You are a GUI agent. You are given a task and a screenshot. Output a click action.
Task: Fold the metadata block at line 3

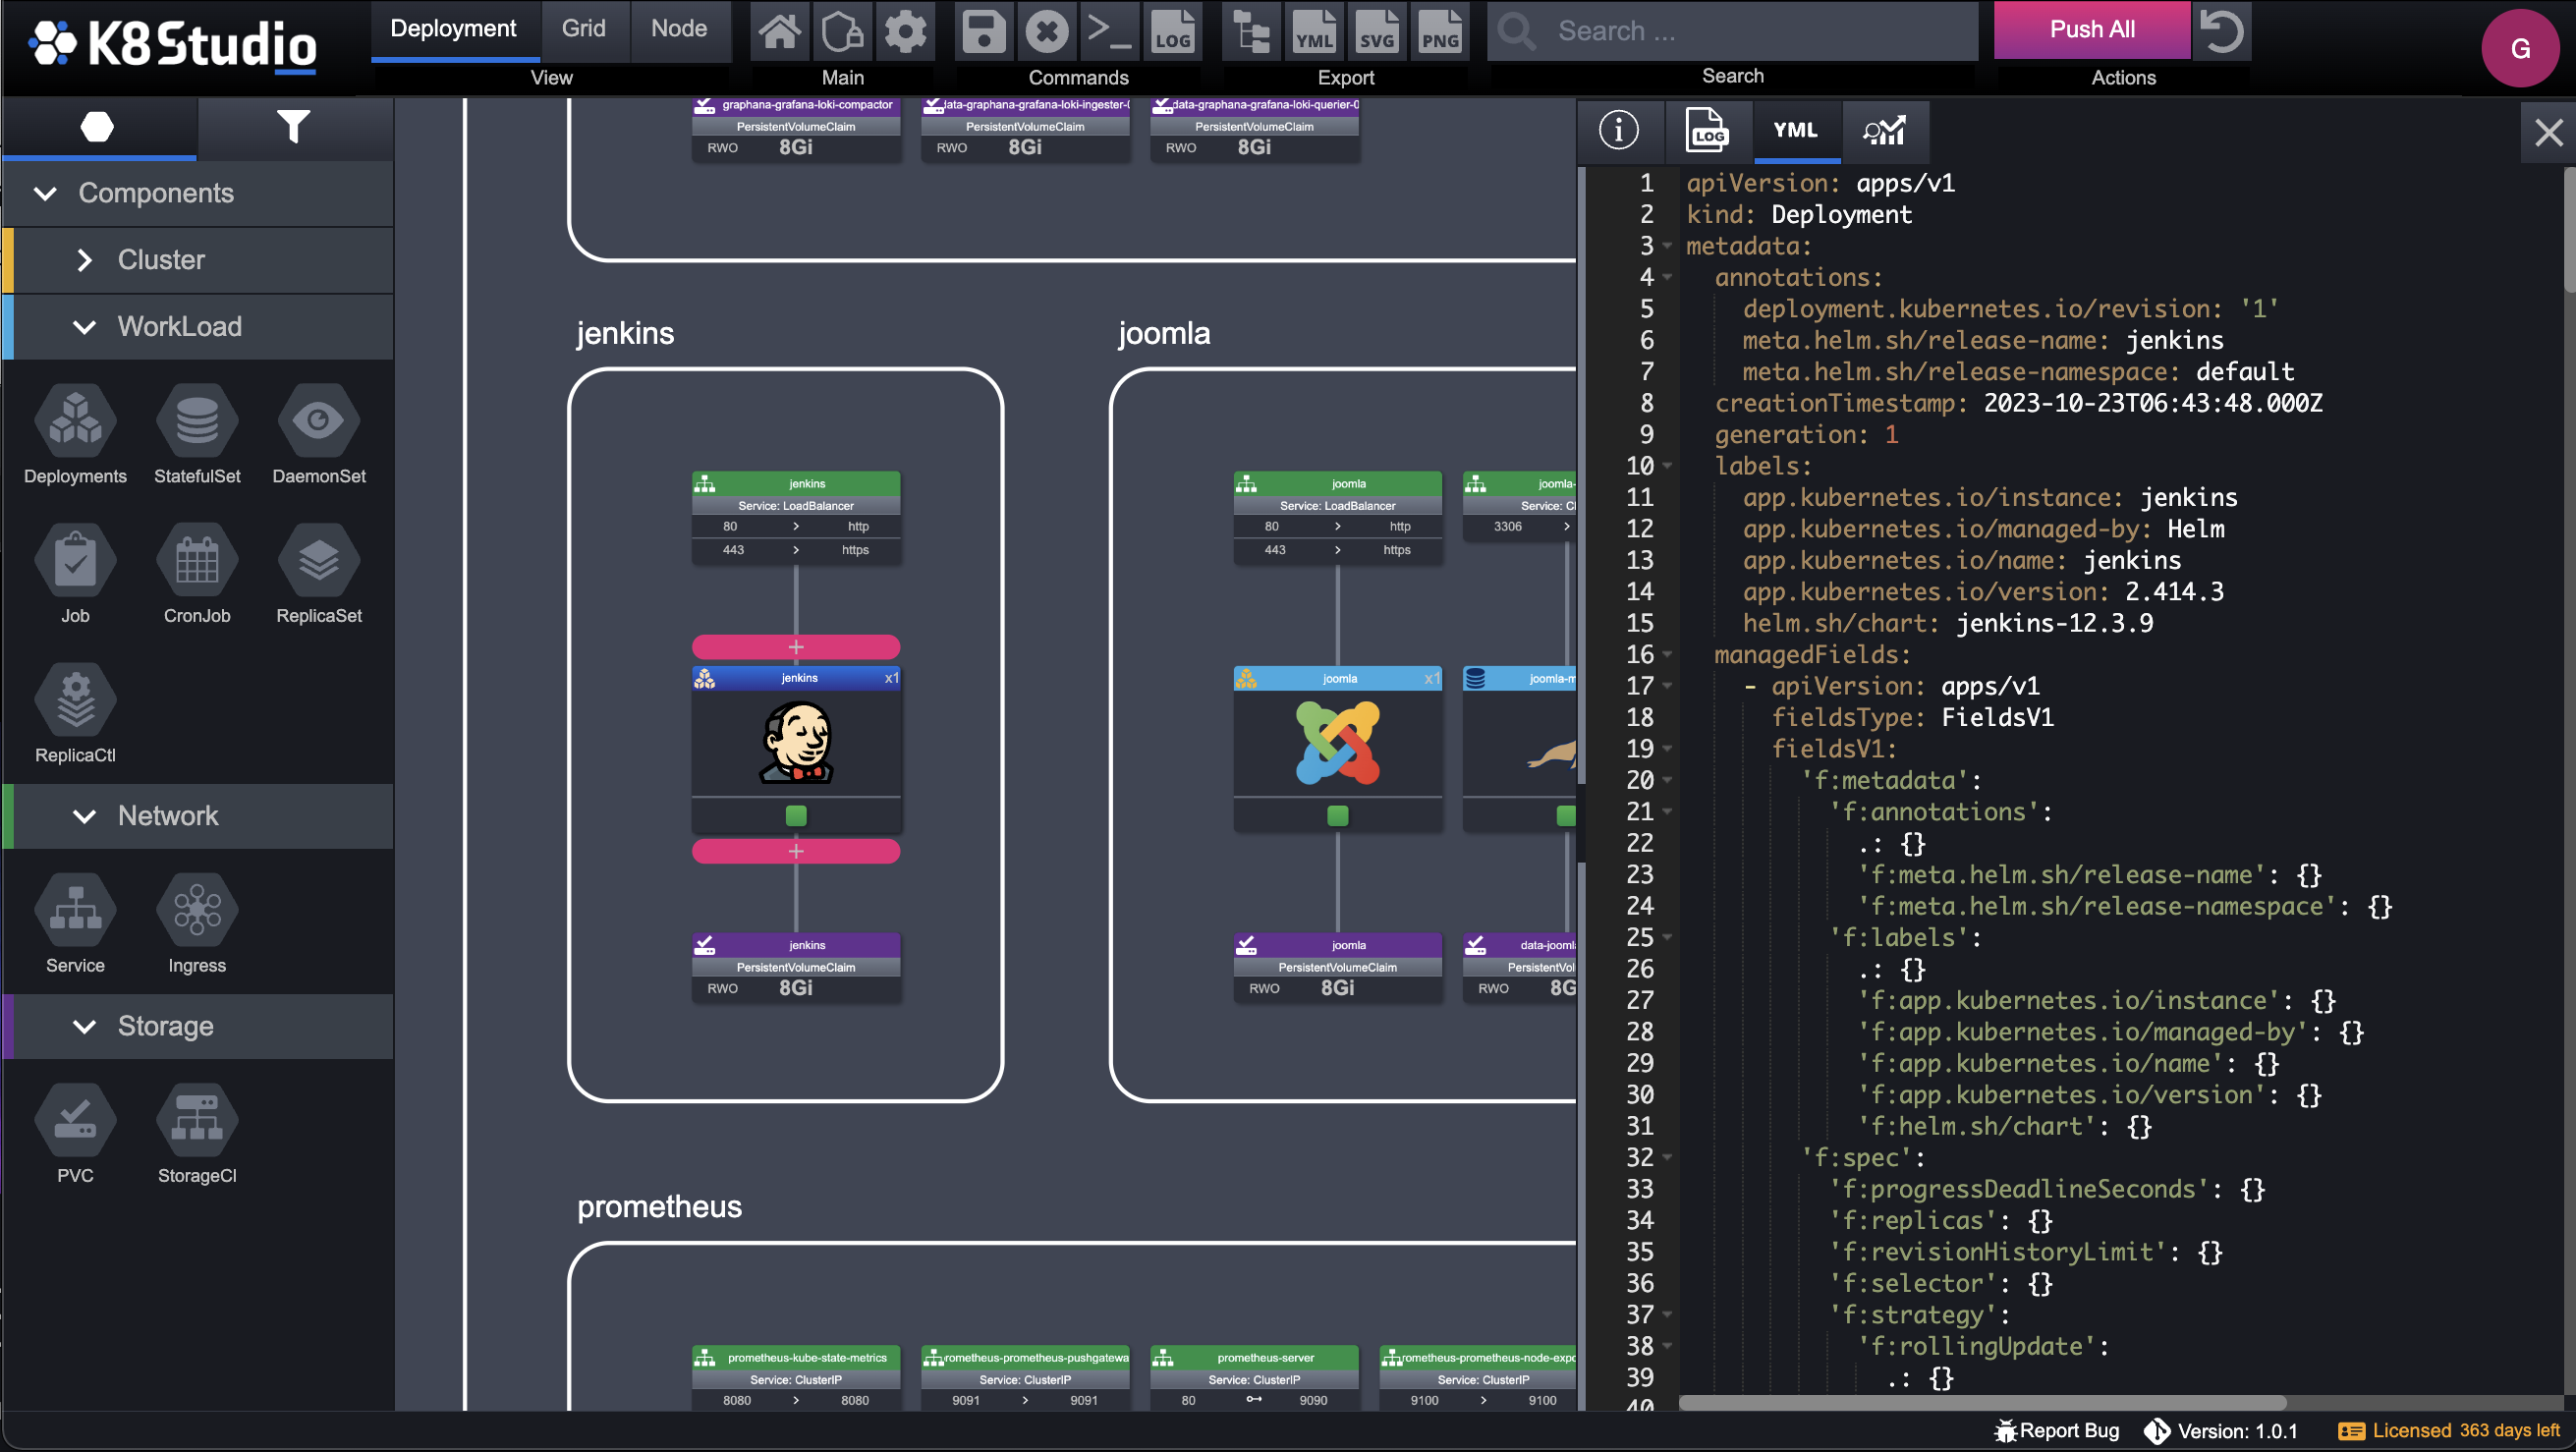[x=1667, y=246]
